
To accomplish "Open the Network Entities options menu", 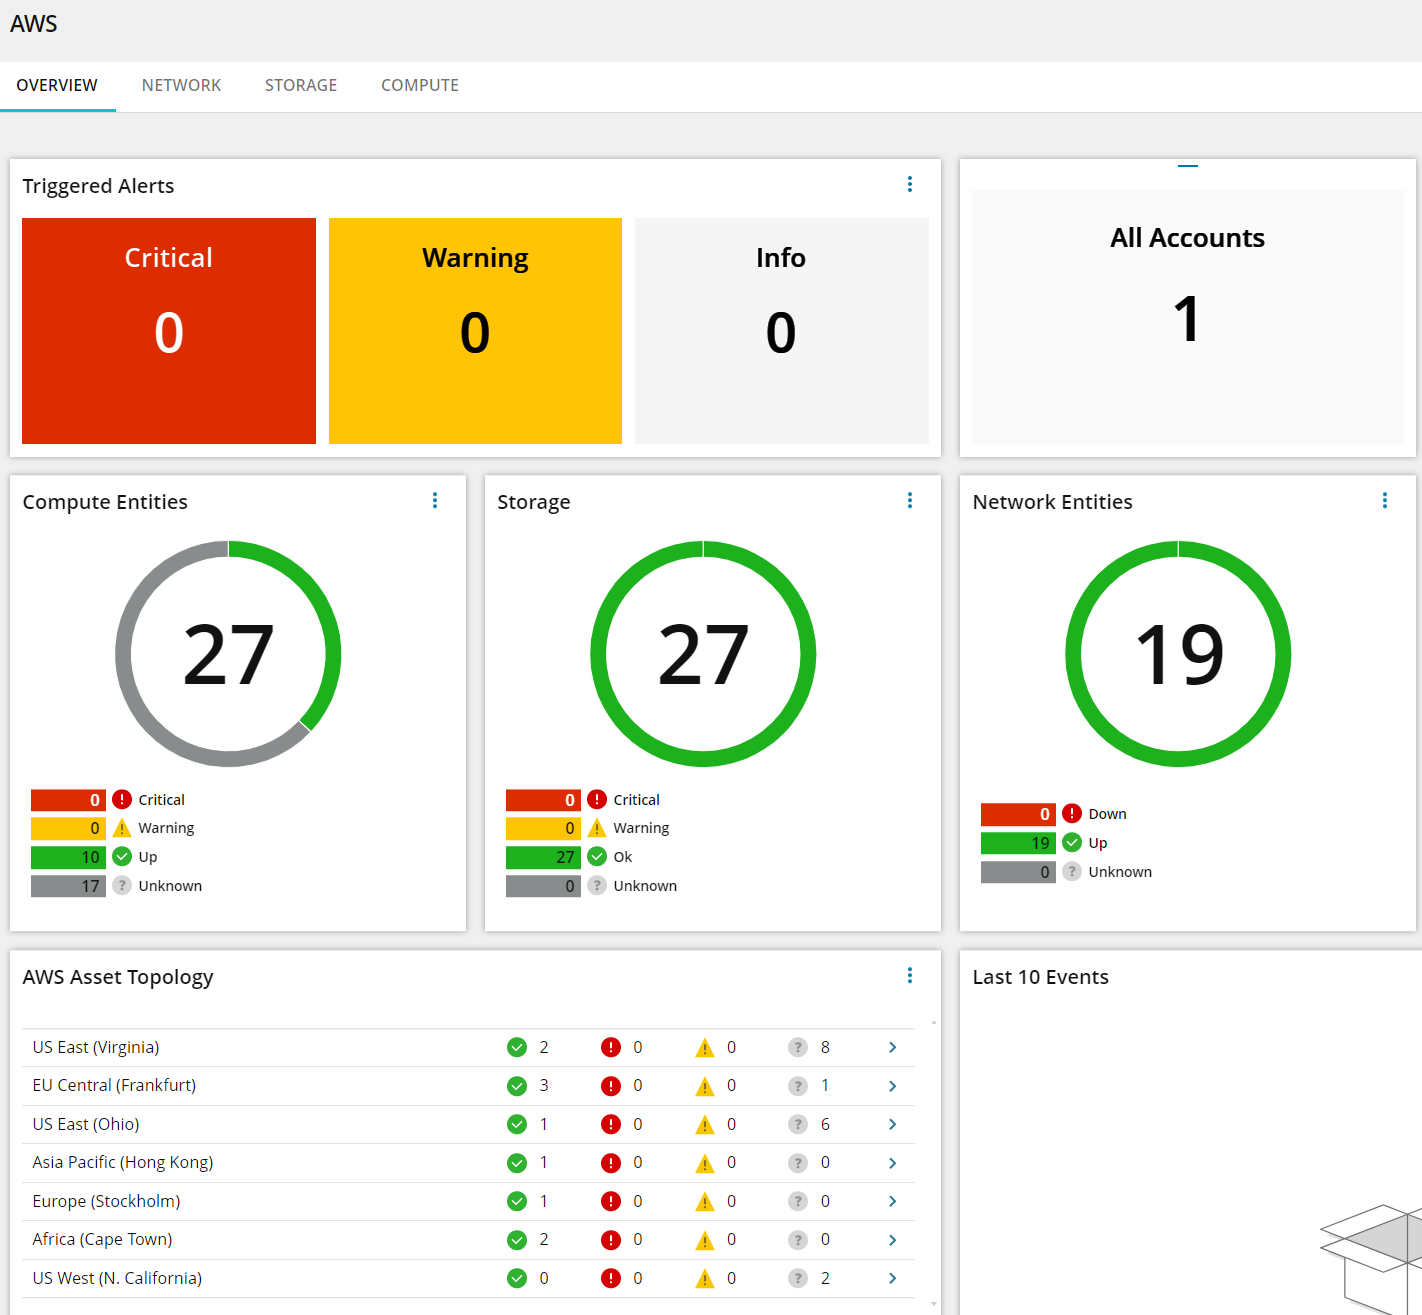I will [1385, 500].
